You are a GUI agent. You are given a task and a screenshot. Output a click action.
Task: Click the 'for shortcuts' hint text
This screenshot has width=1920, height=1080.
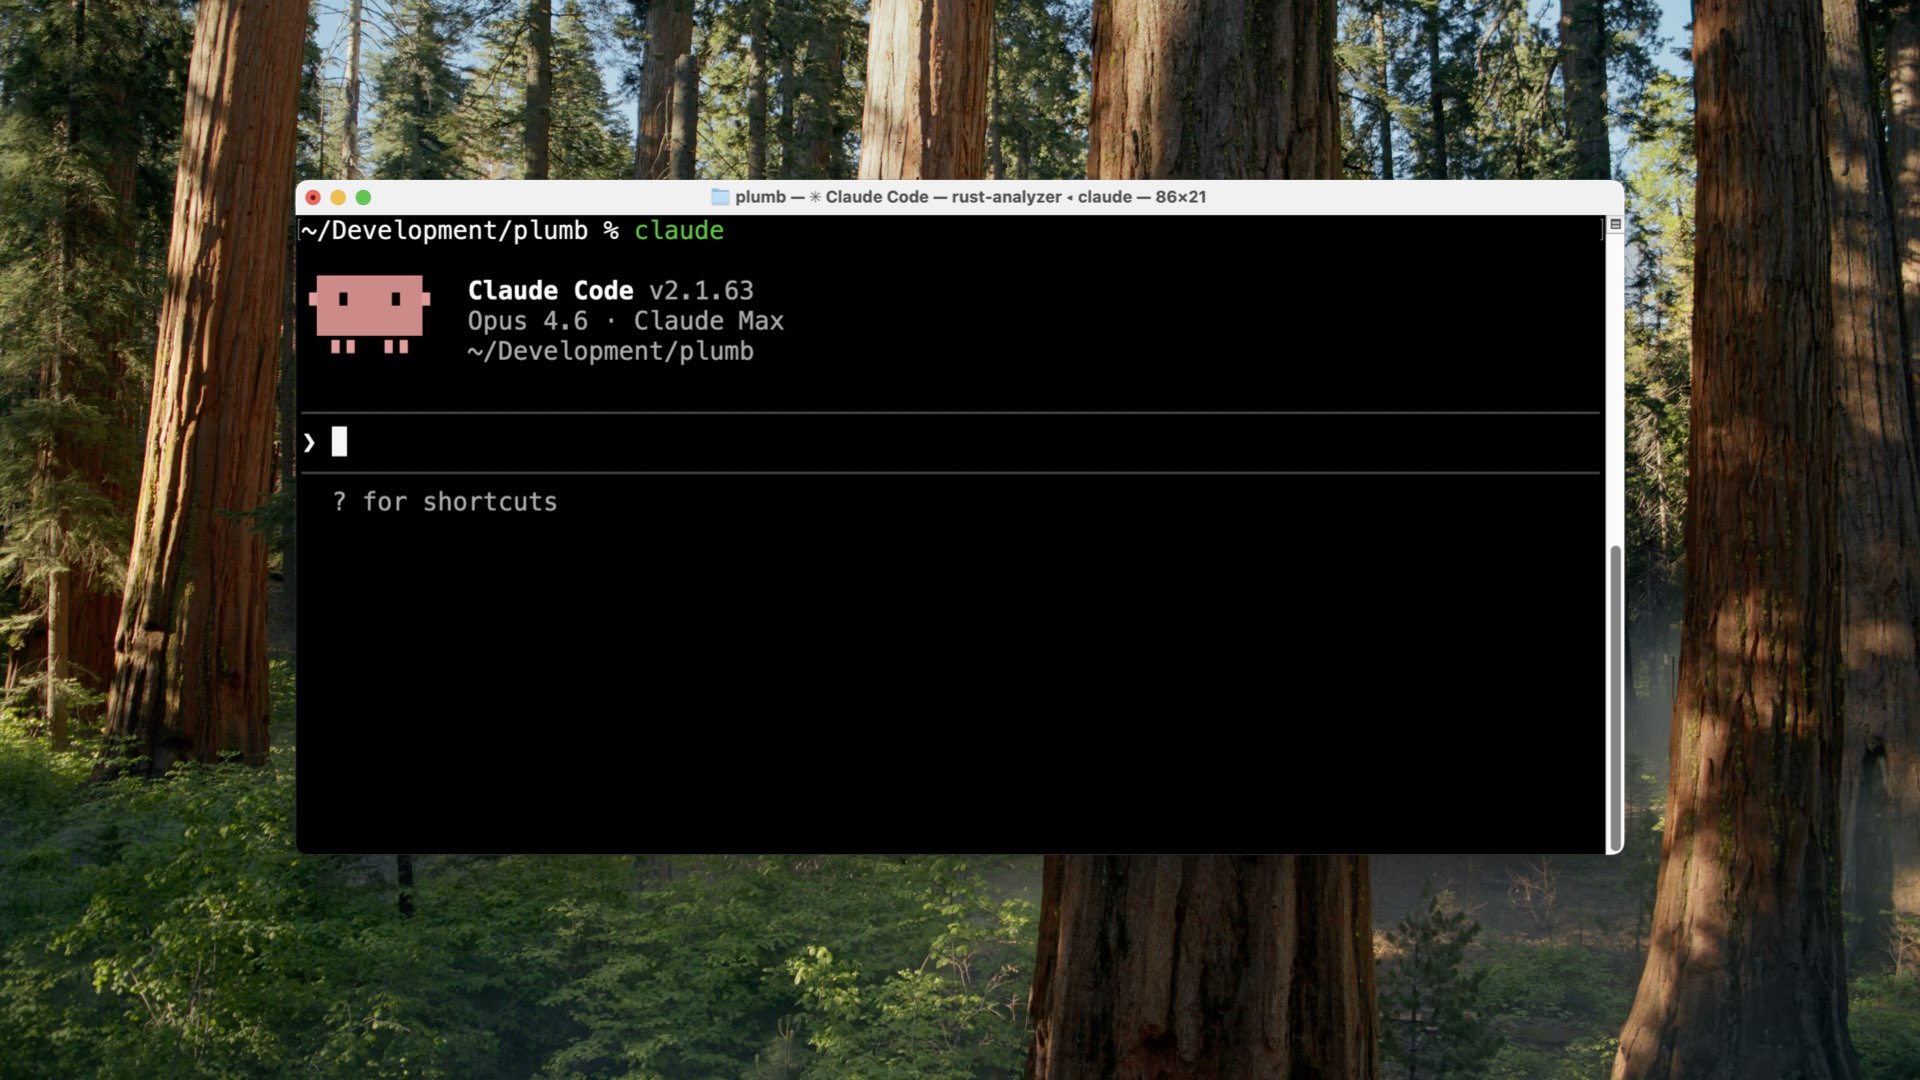point(459,502)
